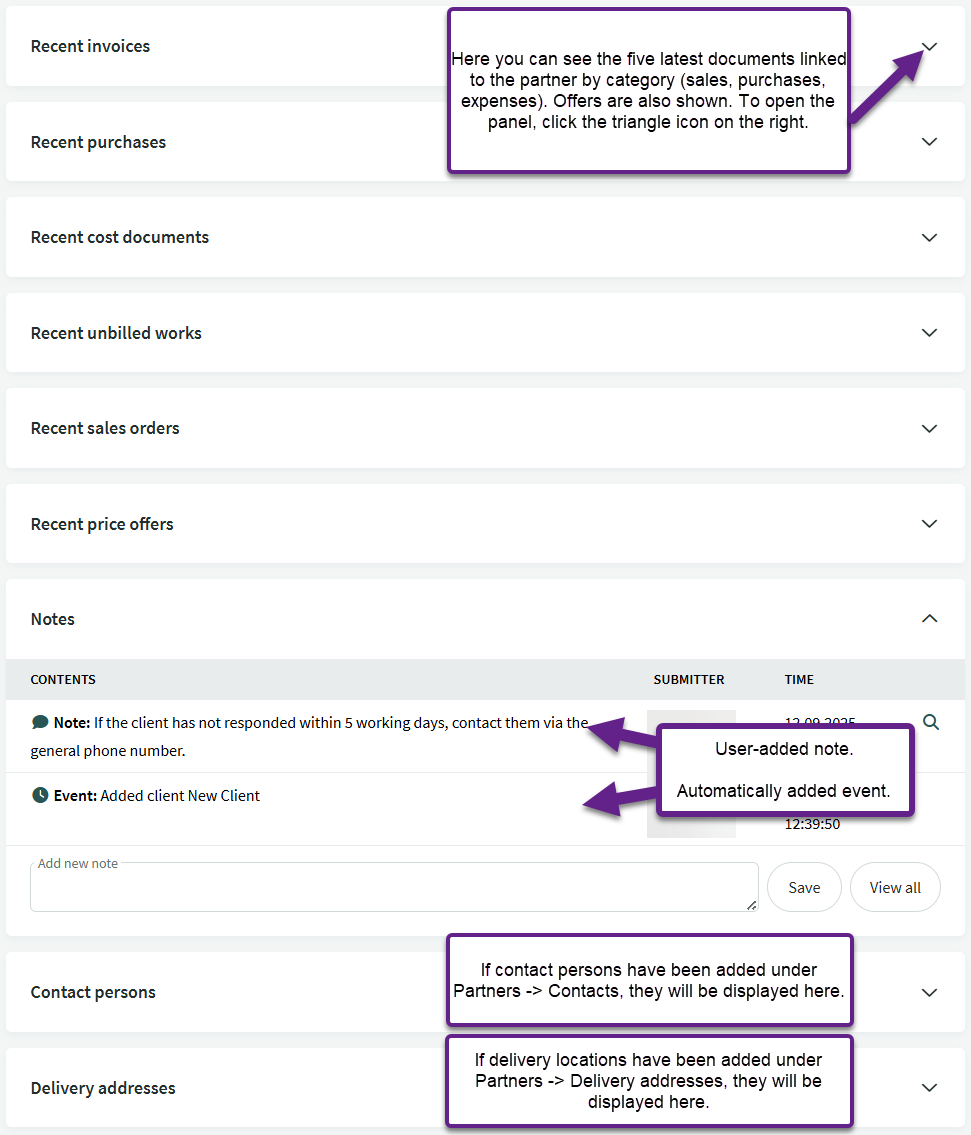Expand the Contact persons section
971x1135 pixels.
click(x=929, y=992)
